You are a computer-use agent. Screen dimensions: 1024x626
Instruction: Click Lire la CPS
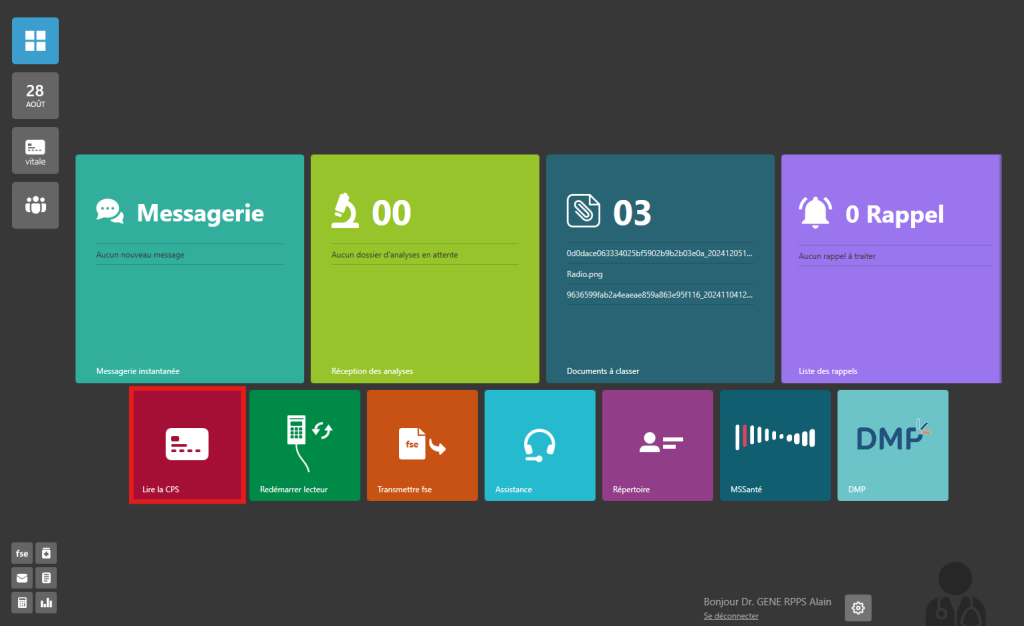(186, 445)
